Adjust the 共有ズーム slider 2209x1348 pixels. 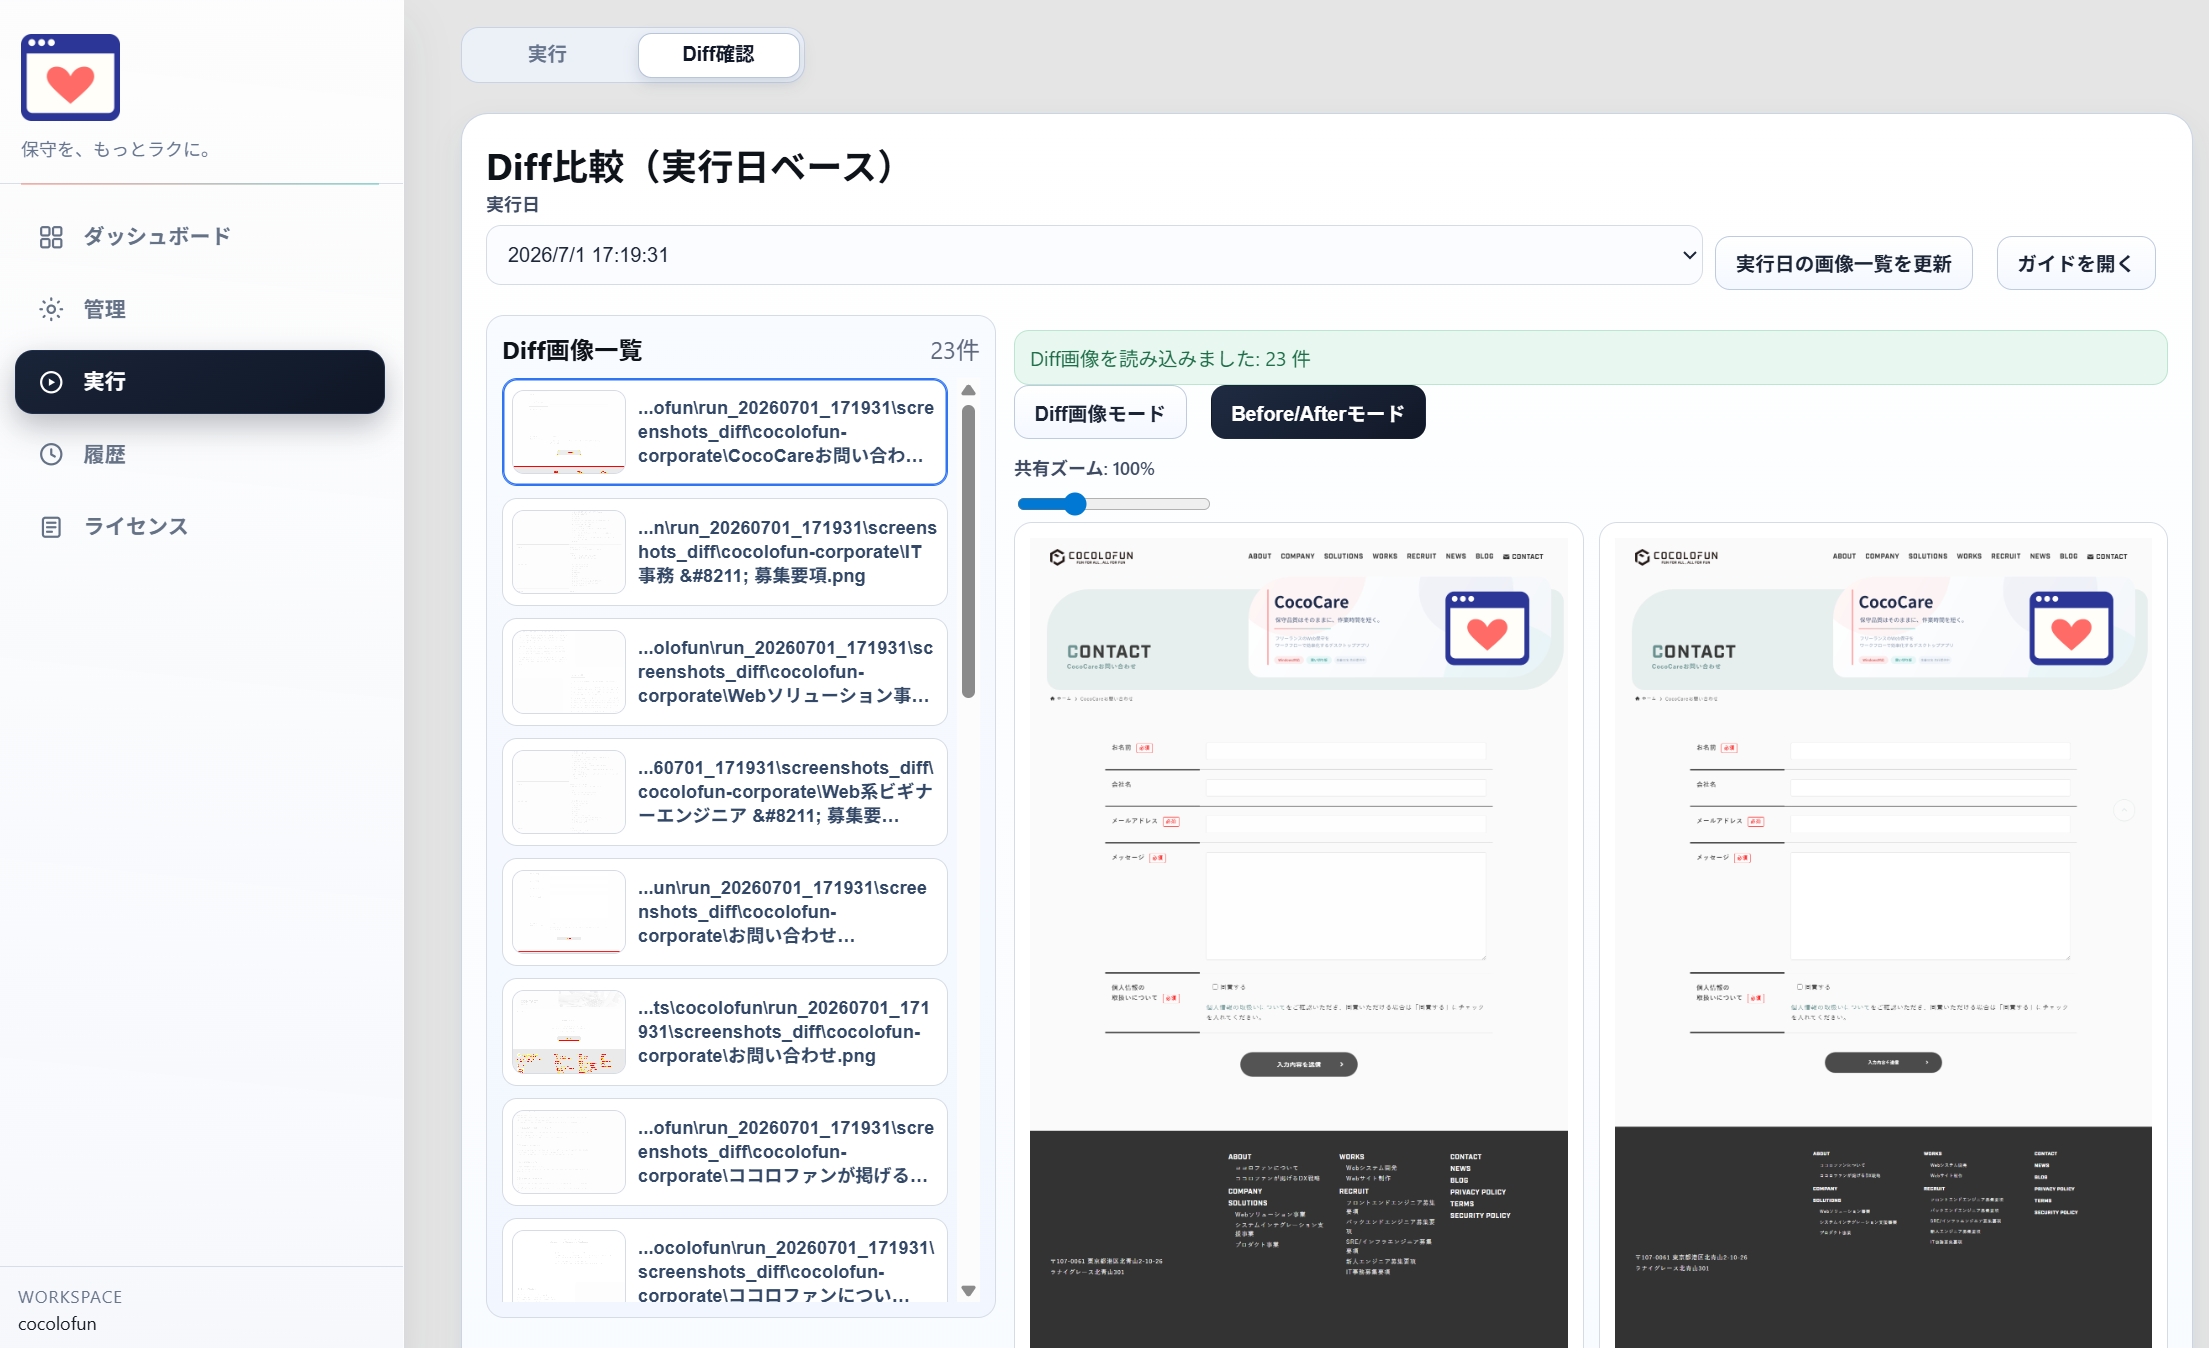click(x=1112, y=504)
